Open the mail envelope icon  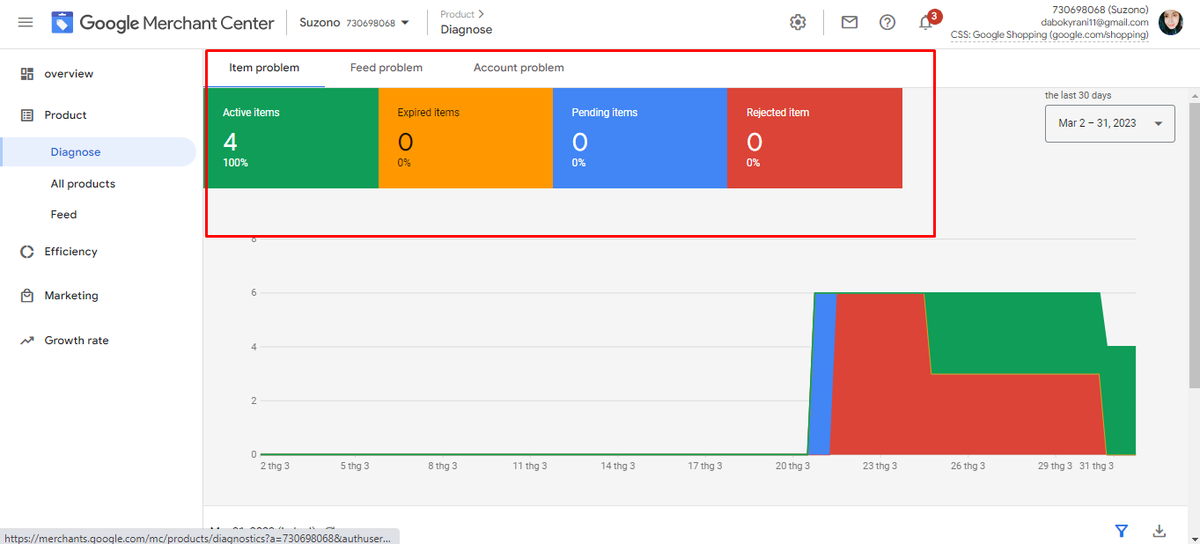(x=849, y=22)
